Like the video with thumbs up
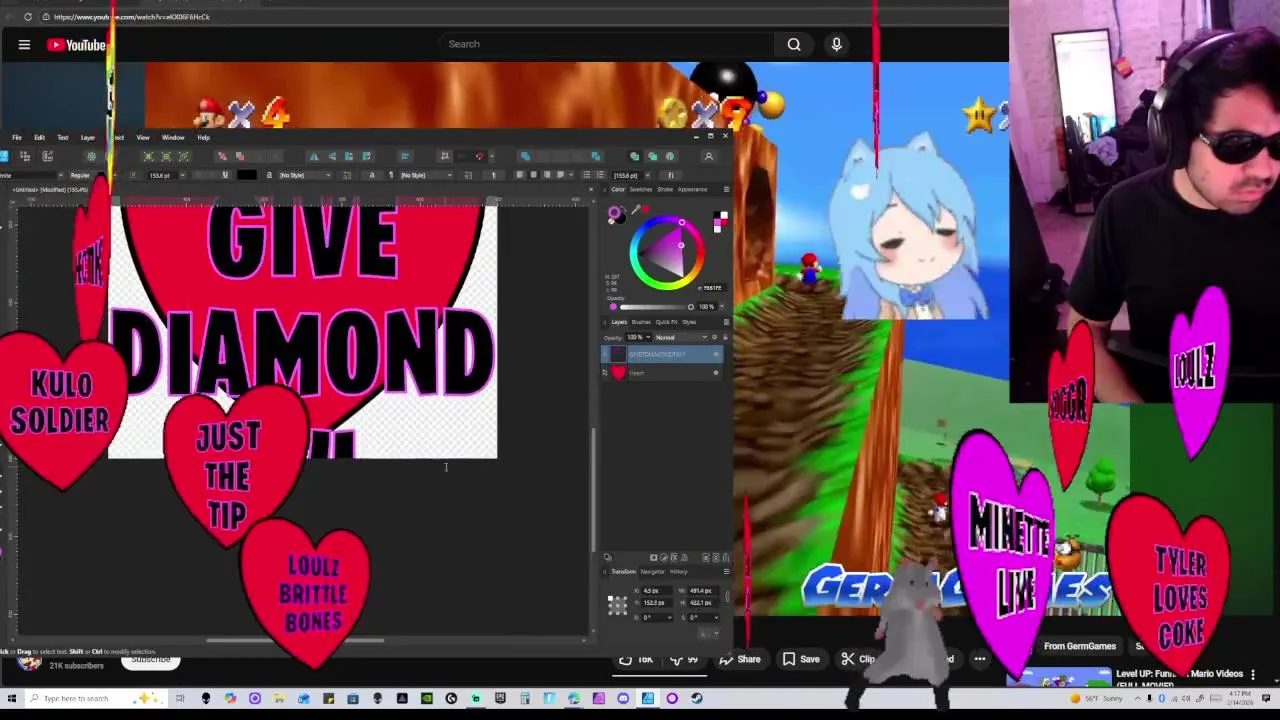This screenshot has width=1280, height=720. (636, 659)
